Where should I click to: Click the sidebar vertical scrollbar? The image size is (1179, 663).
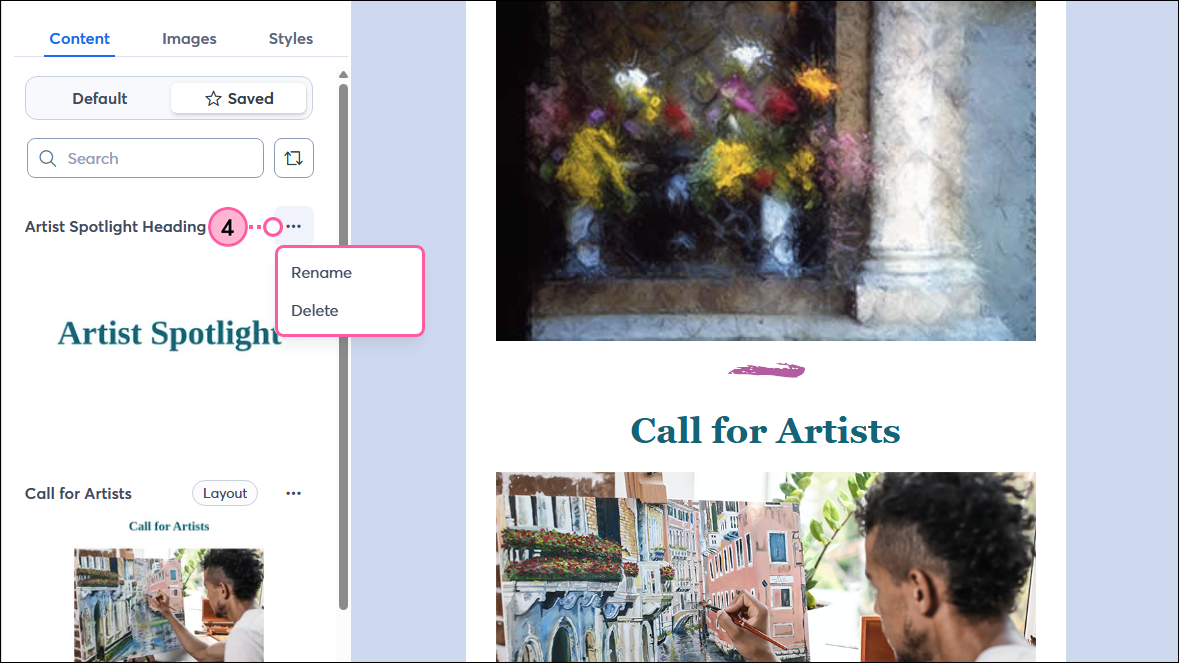click(344, 346)
